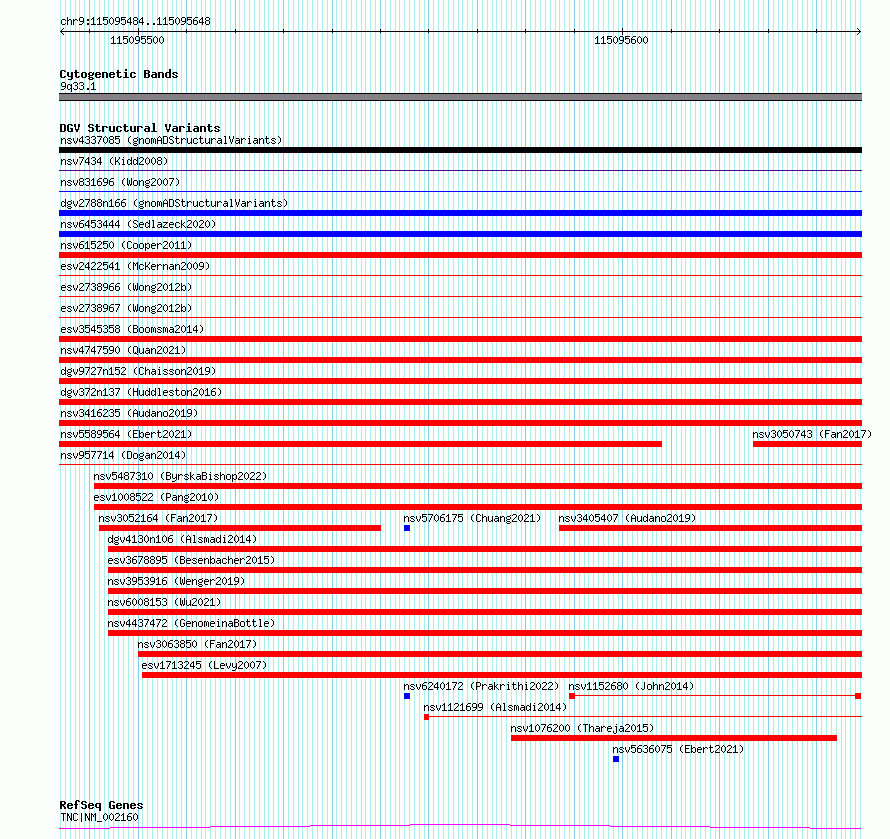
Task: Select nsv6240172 (Prakrithi2022) label
Action: 481,686
